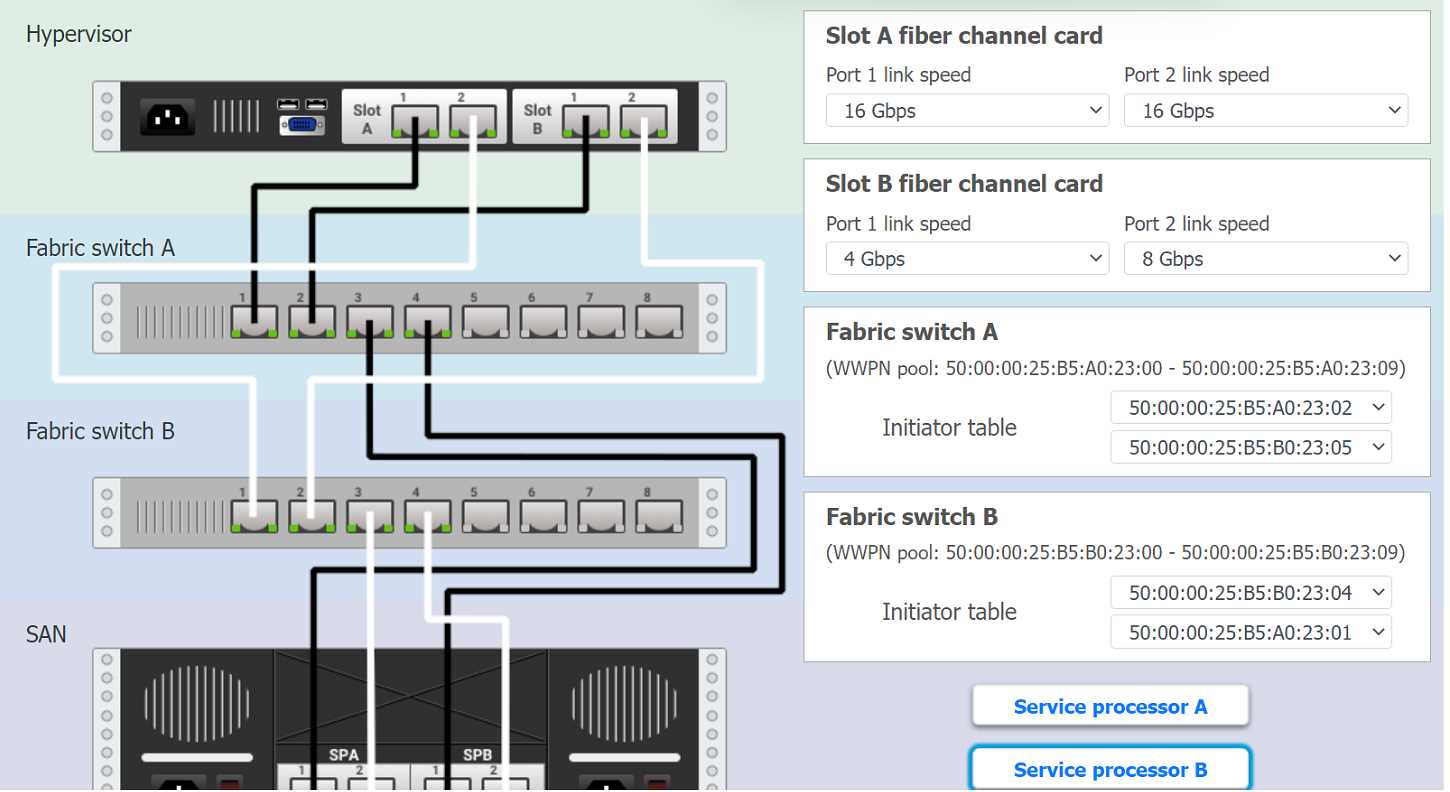Click Hypervisor Slot B port 2
Screen dimensions: 1450x792
[644, 121]
